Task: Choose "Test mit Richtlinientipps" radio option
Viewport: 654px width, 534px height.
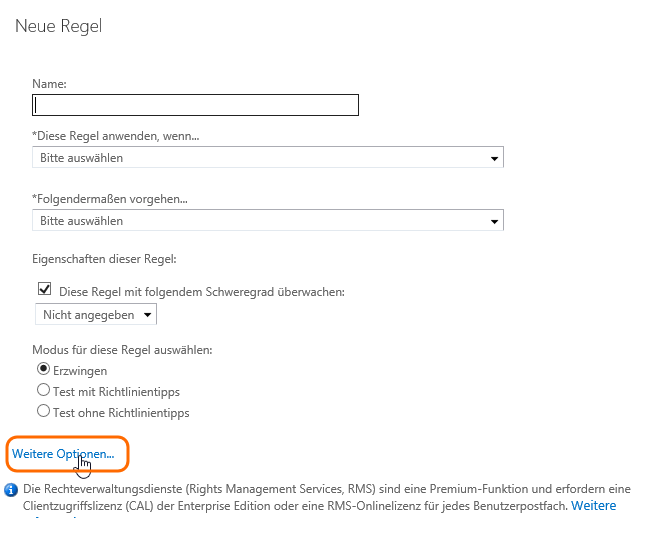Action: coord(43,390)
